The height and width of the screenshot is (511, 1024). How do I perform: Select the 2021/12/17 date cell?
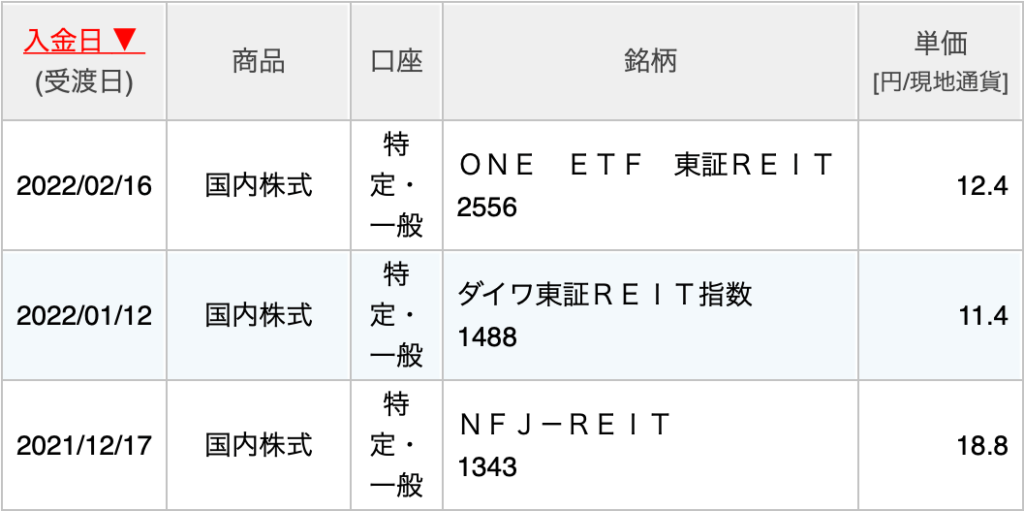coord(84,445)
